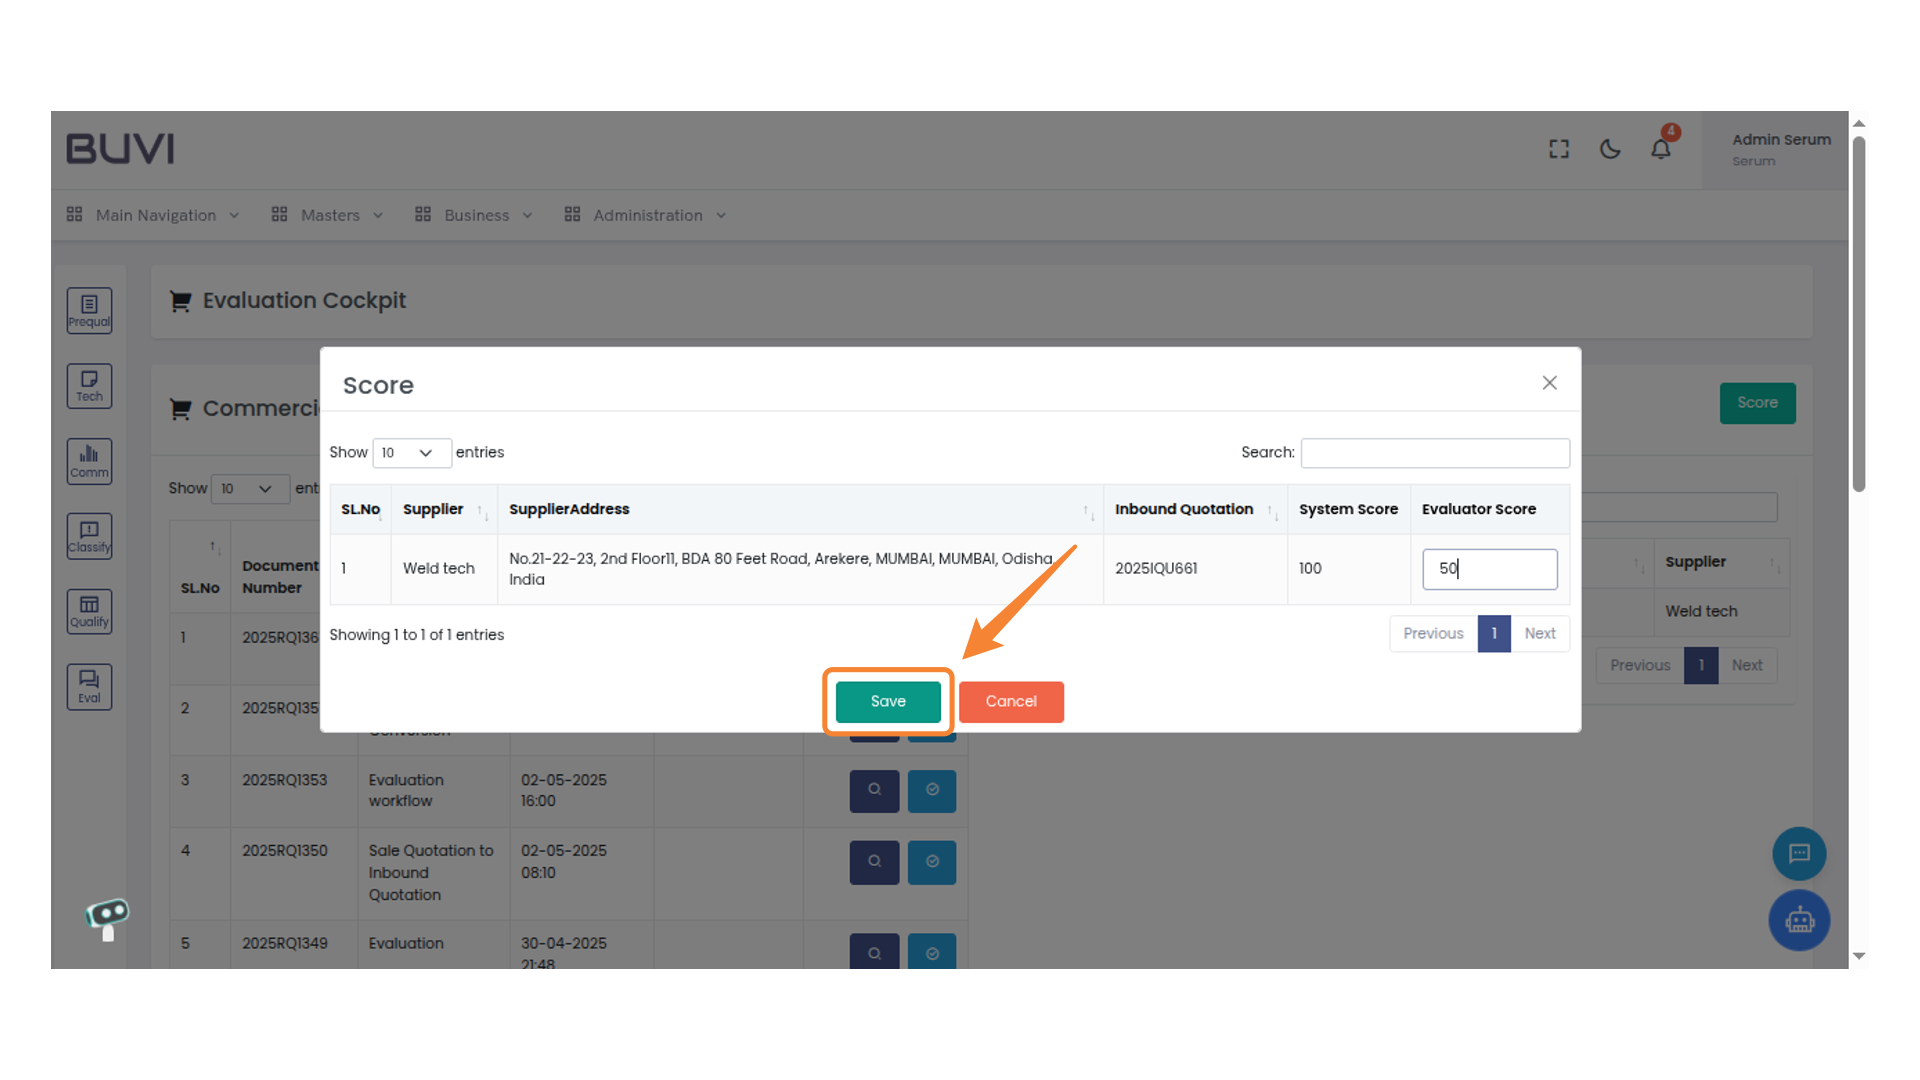Close the Score dialog with X
Image resolution: width=1920 pixels, height=1080 pixels.
pos(1549,383)
